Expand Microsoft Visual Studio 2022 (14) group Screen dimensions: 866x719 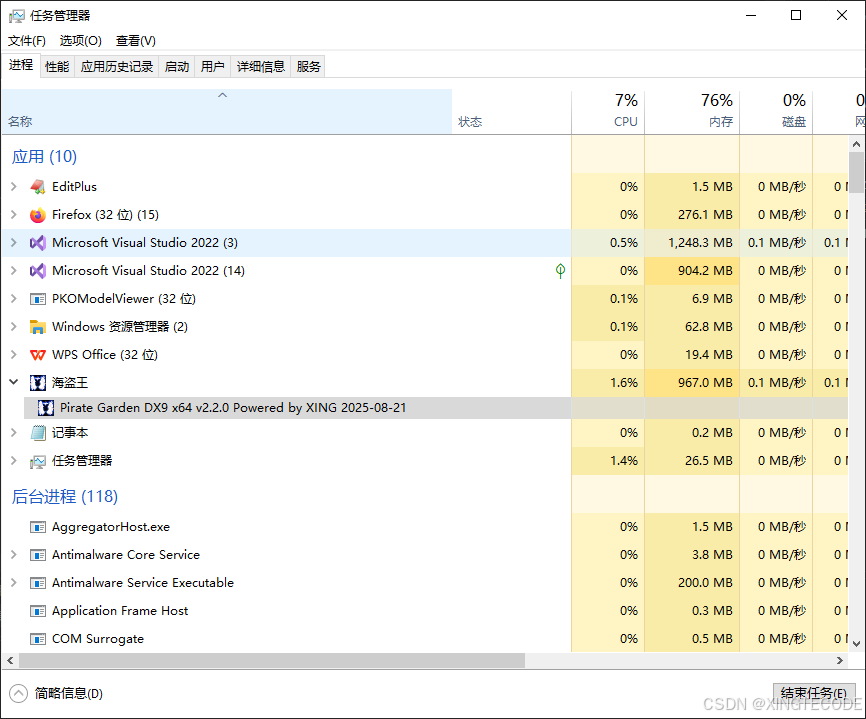[x=14, y=271]
